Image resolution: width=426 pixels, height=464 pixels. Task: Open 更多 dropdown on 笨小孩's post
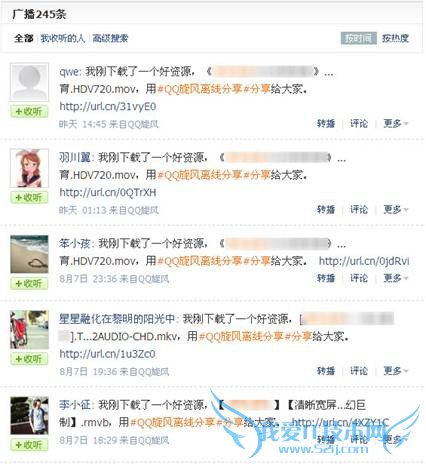tap(396, 278)
